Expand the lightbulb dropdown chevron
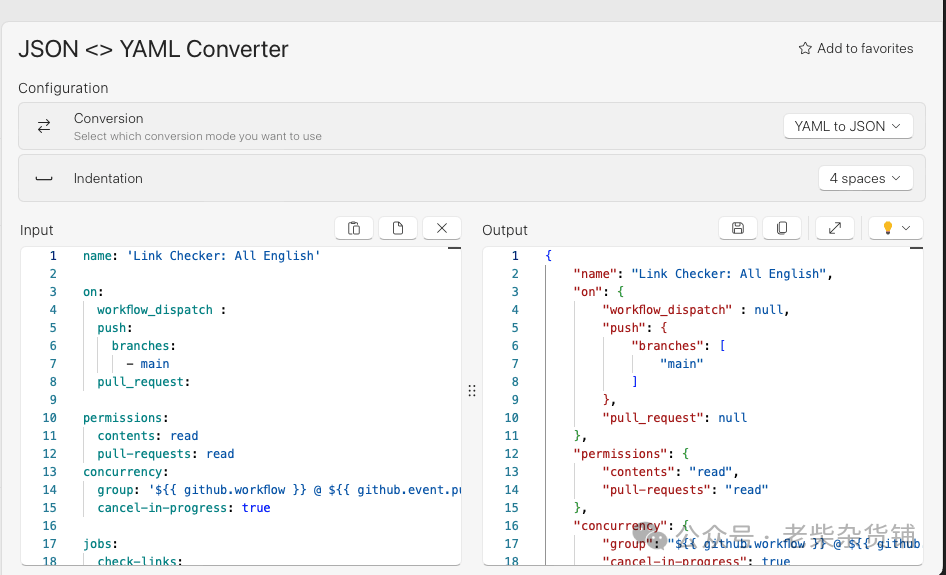 coord(906,228)
